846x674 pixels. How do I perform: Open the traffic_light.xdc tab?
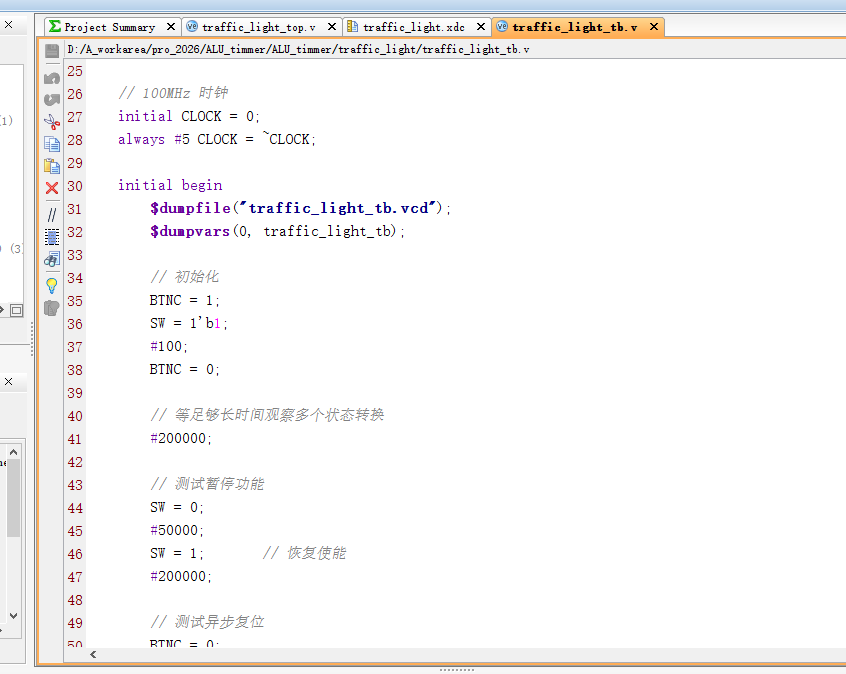click(x=414, y=27)
